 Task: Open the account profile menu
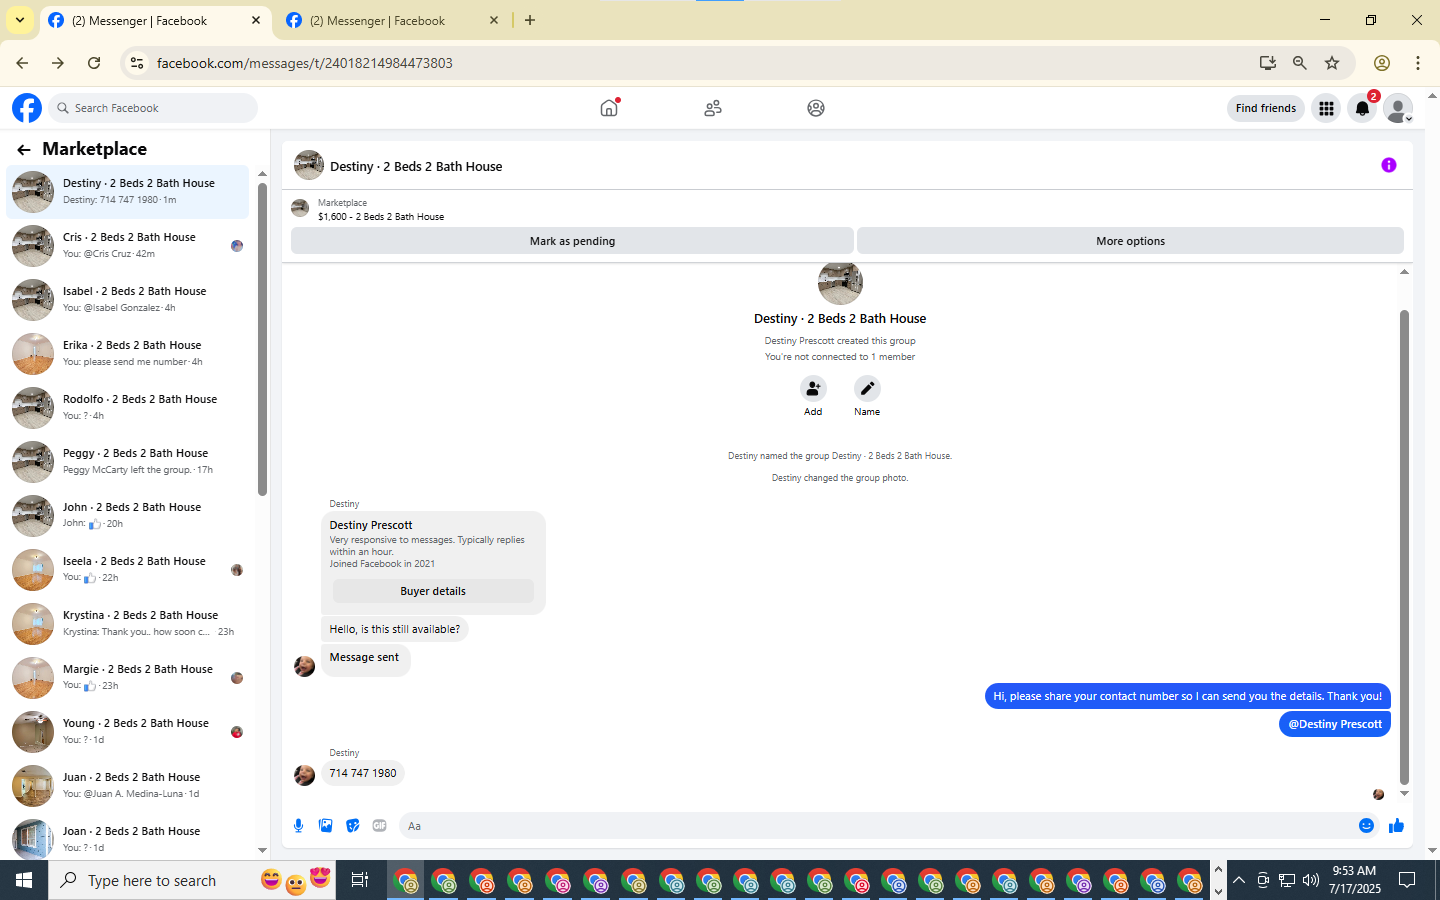(x=1398, y=108)
